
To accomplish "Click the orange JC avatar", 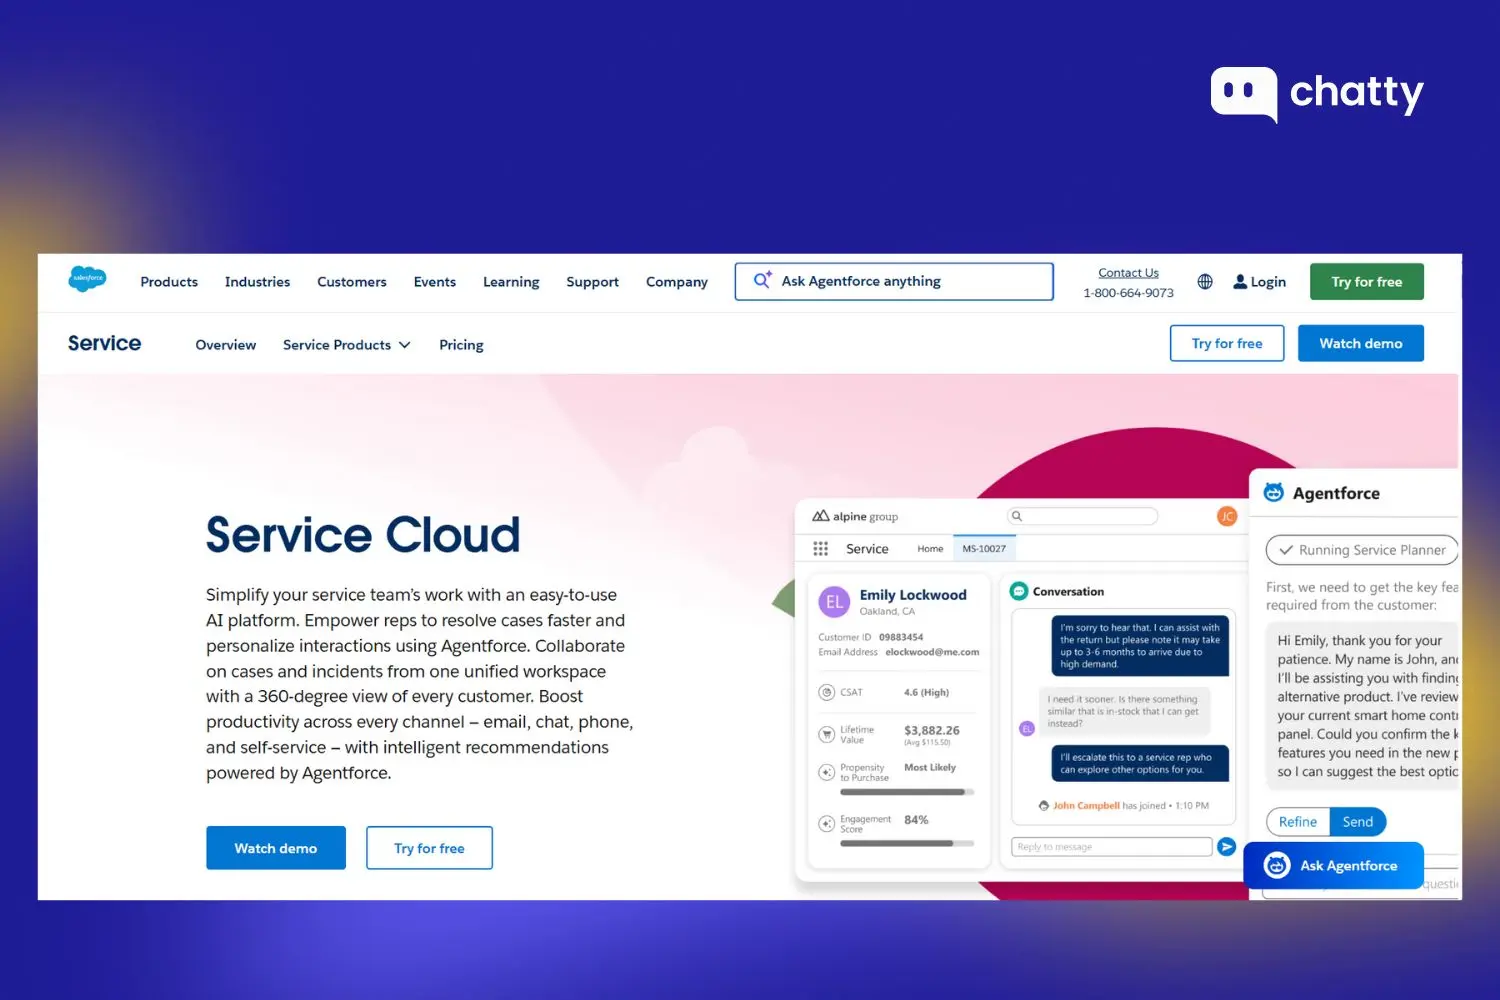I will (1227, 516).
